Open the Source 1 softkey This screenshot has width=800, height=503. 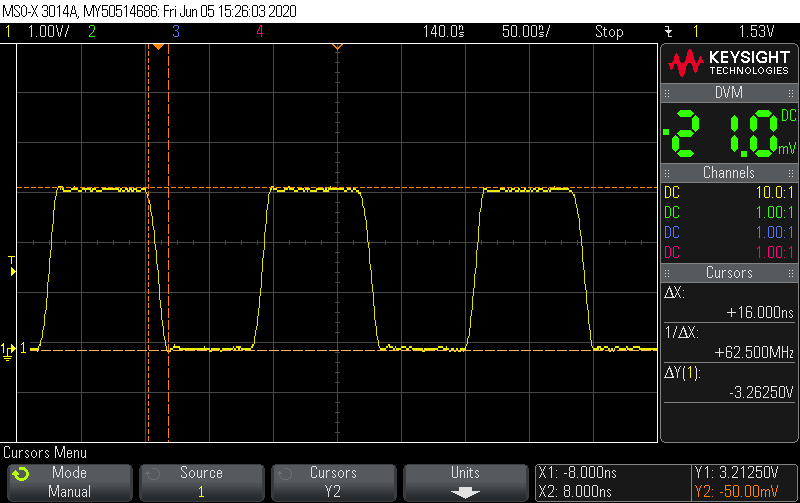pos(202,482)
